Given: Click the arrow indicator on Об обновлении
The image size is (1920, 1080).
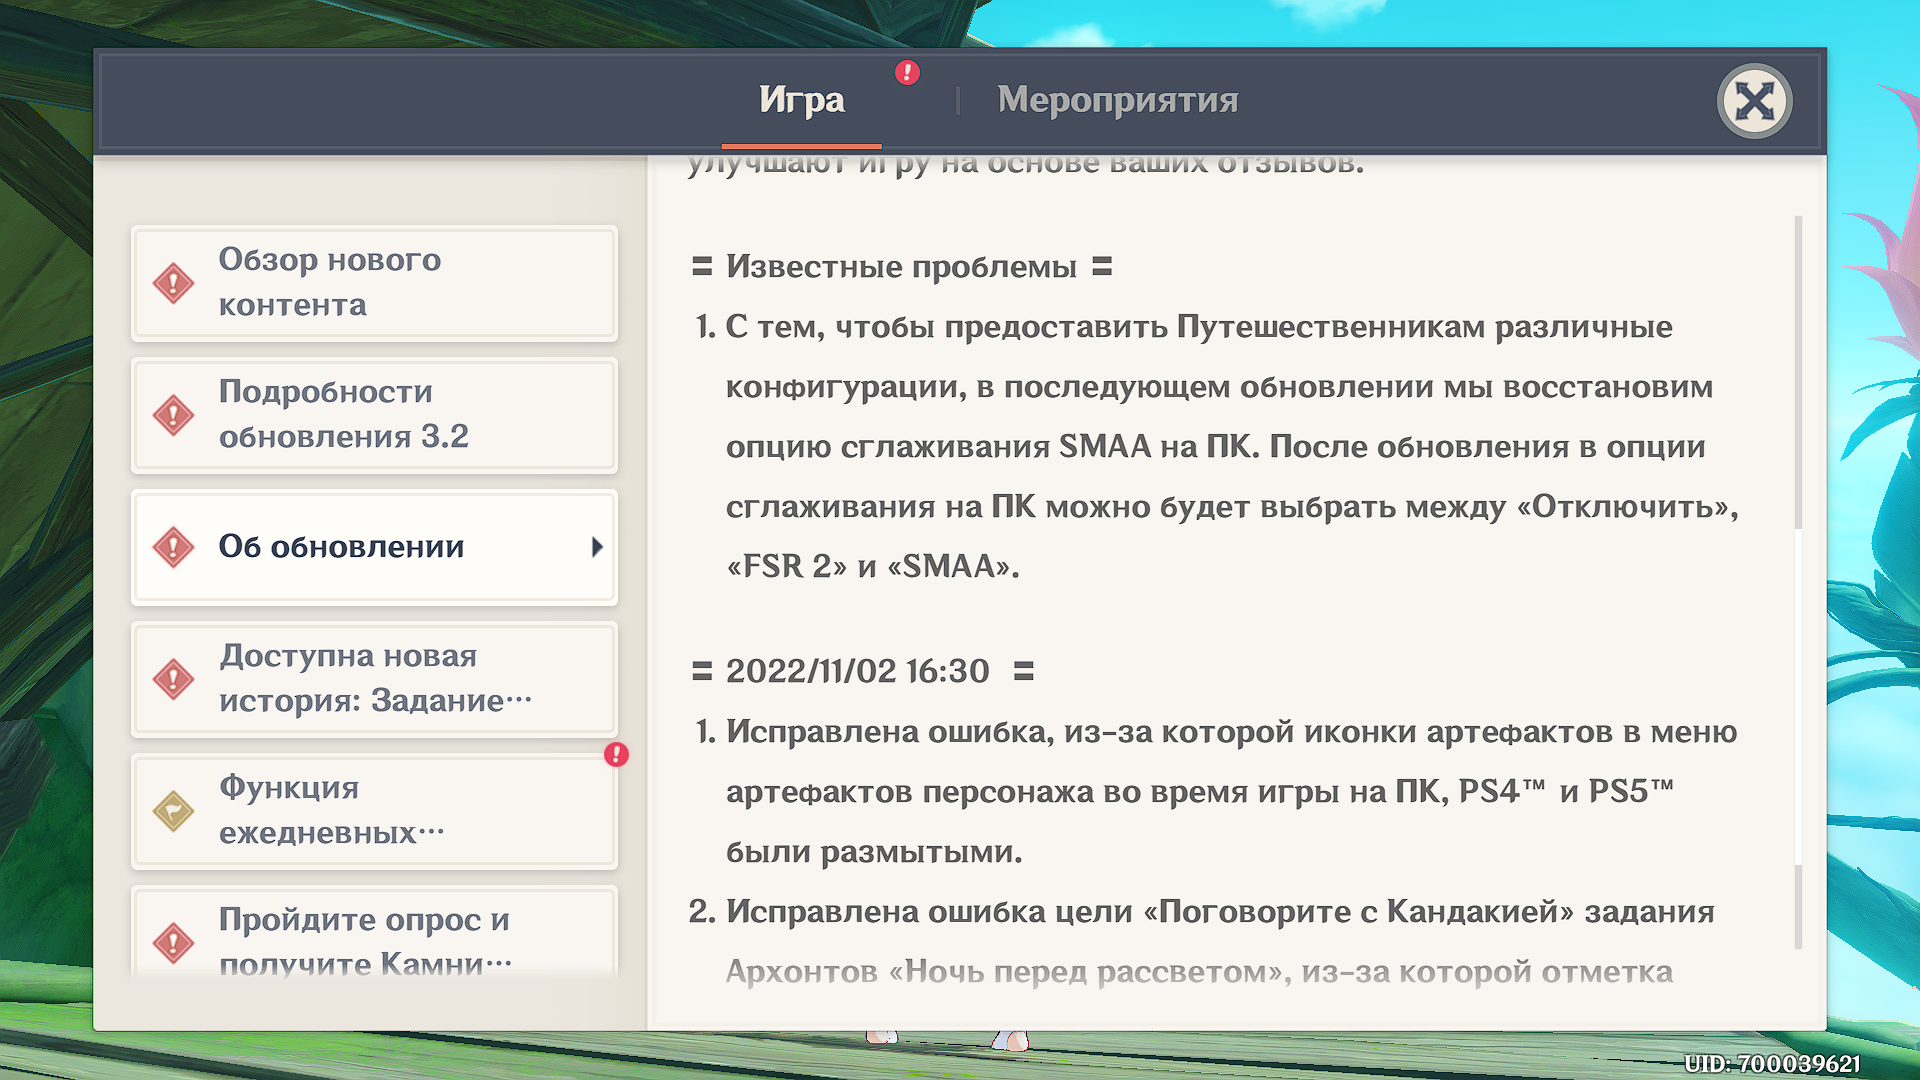Looking at the screenshot, I should (x=597, y=547).
